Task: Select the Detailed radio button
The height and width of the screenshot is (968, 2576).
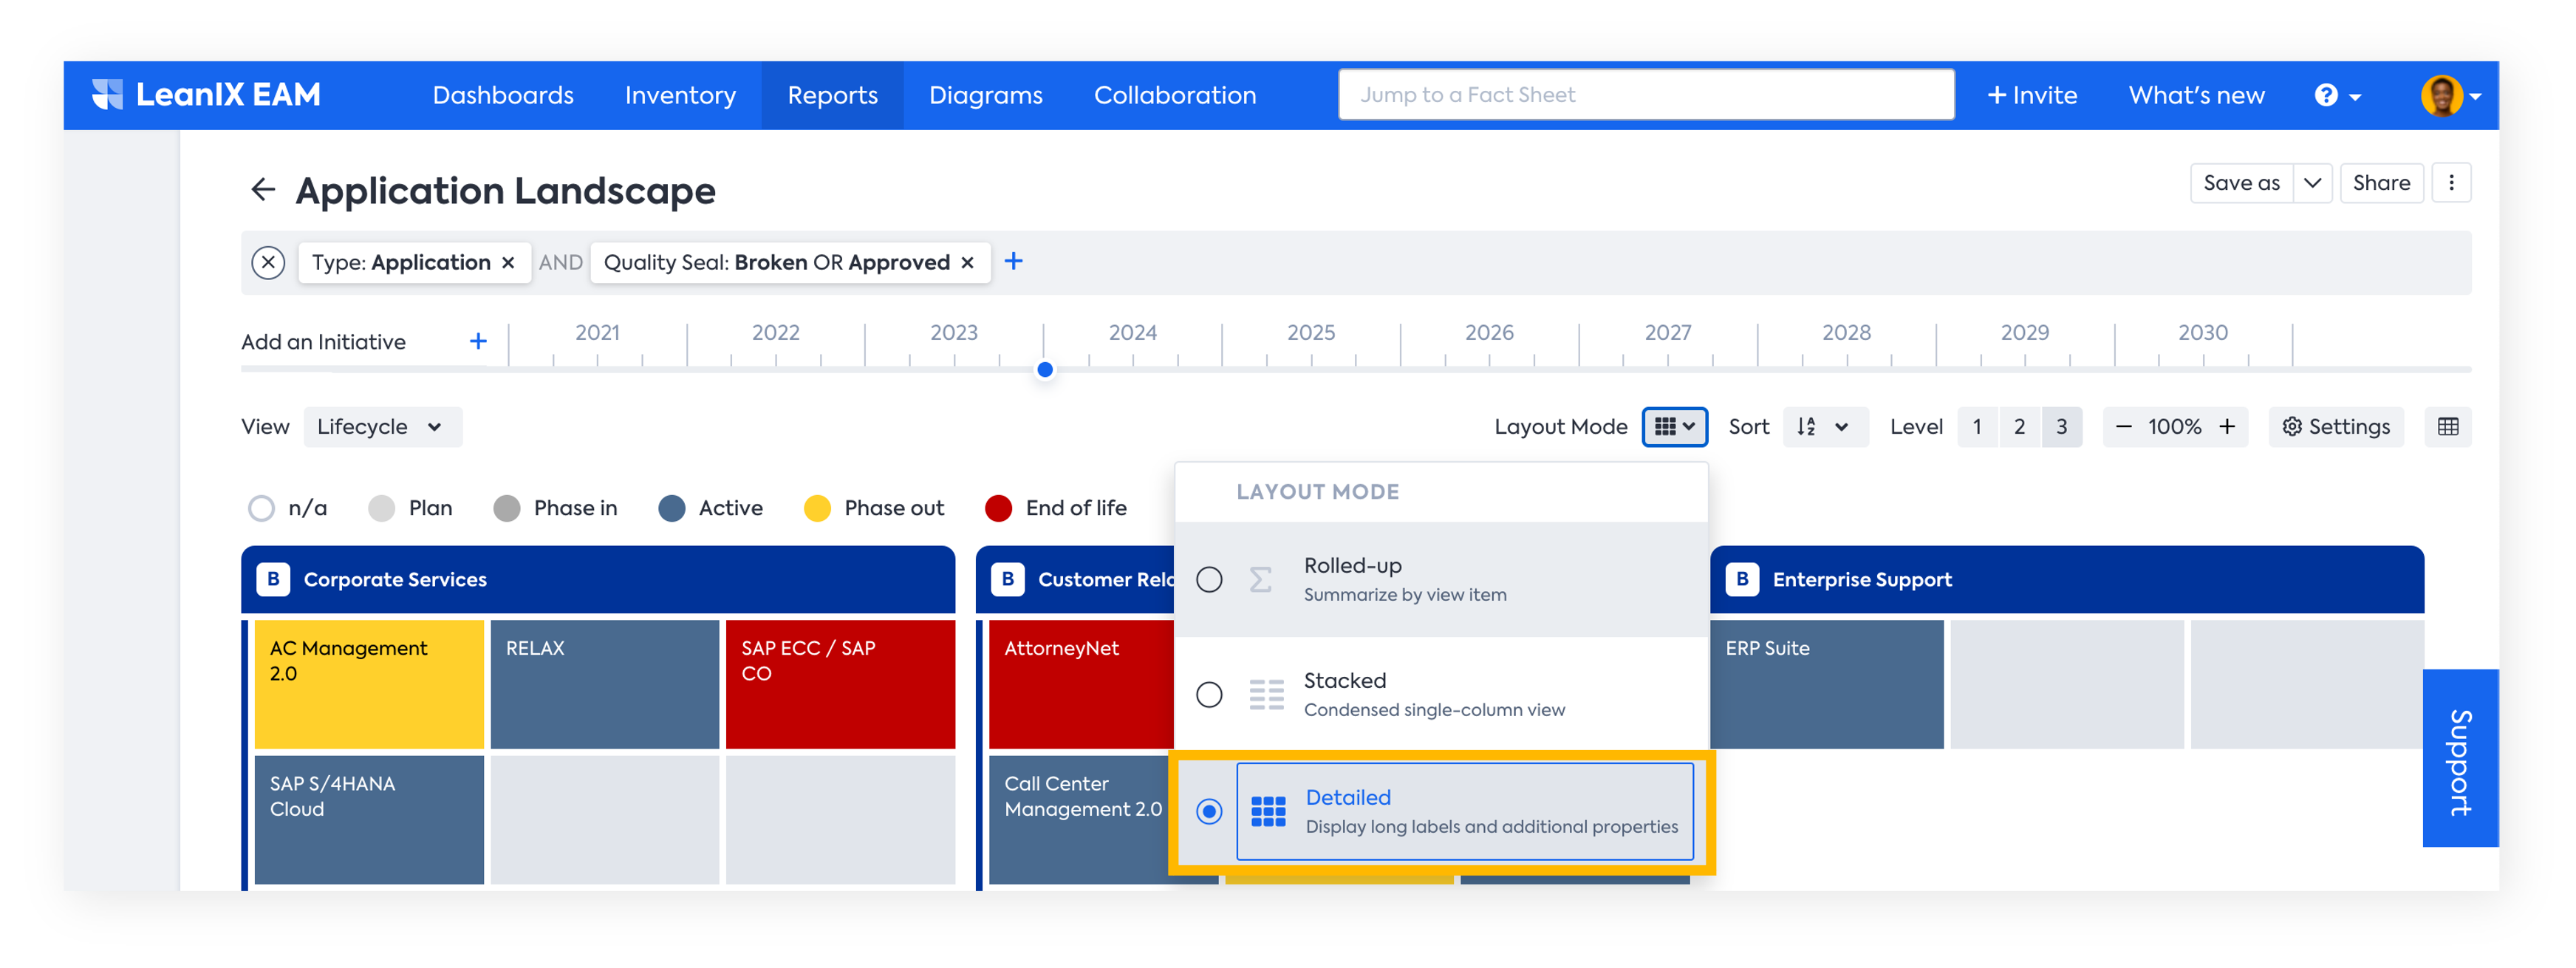Action: tap(1209, 811)
